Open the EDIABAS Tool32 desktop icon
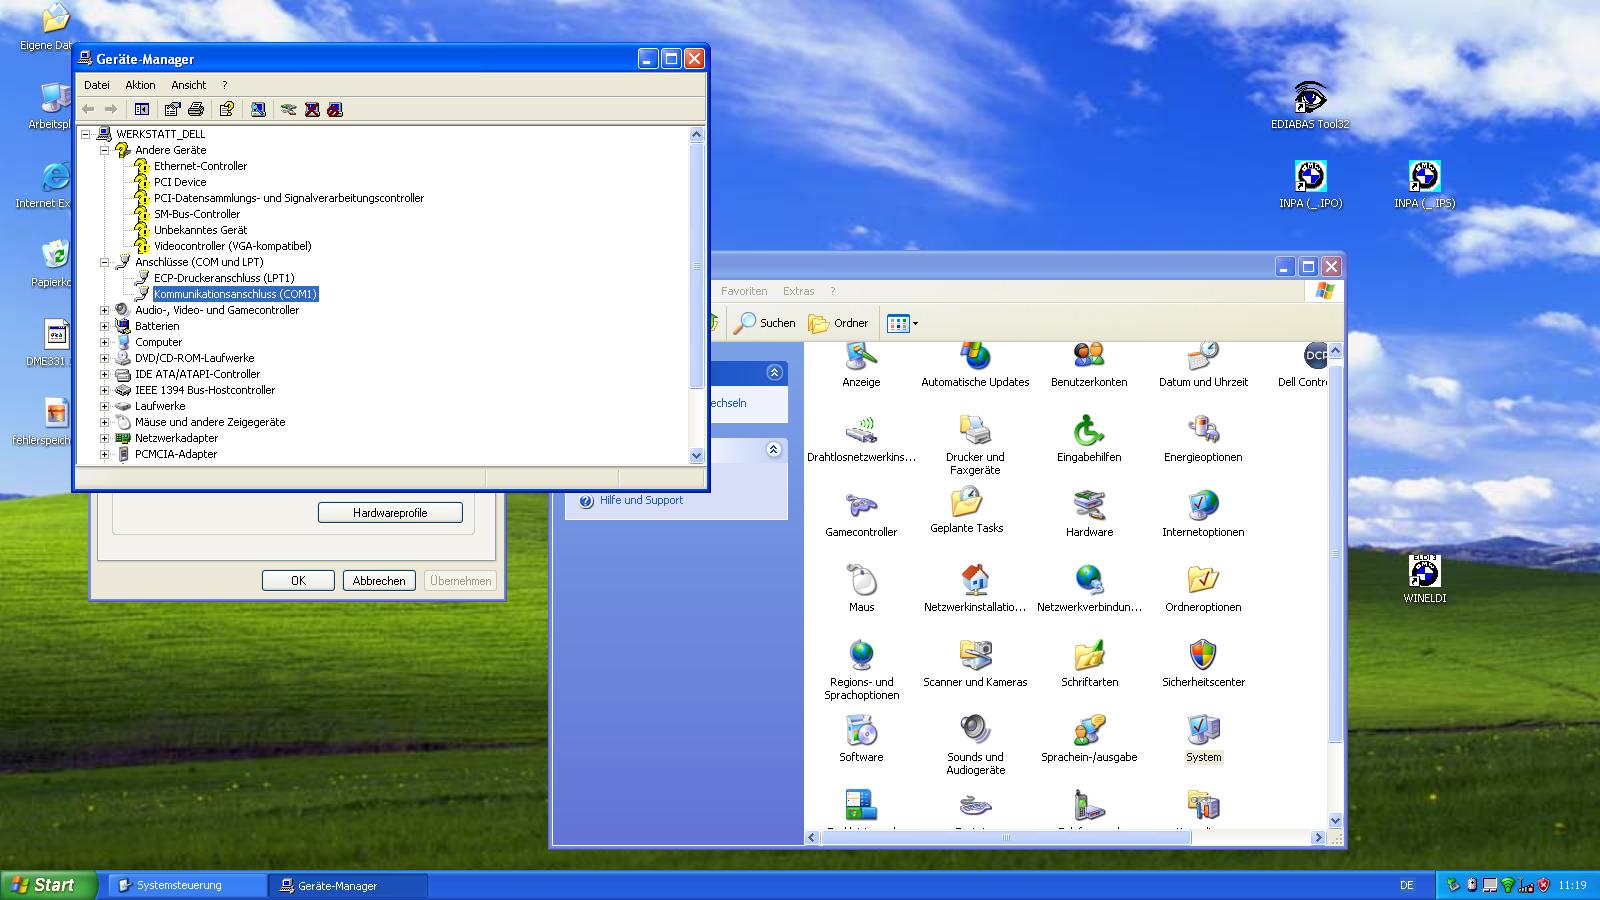 (x=1310, y=99)
